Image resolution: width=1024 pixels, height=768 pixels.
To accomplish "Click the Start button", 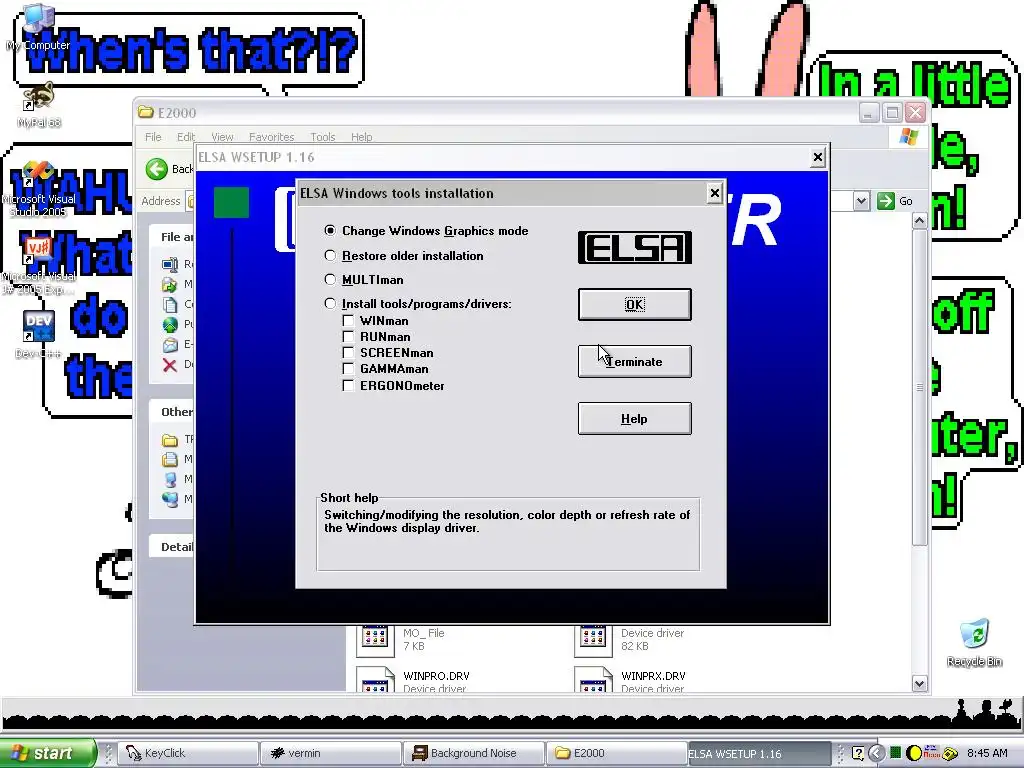I will [x=48, y=753].
